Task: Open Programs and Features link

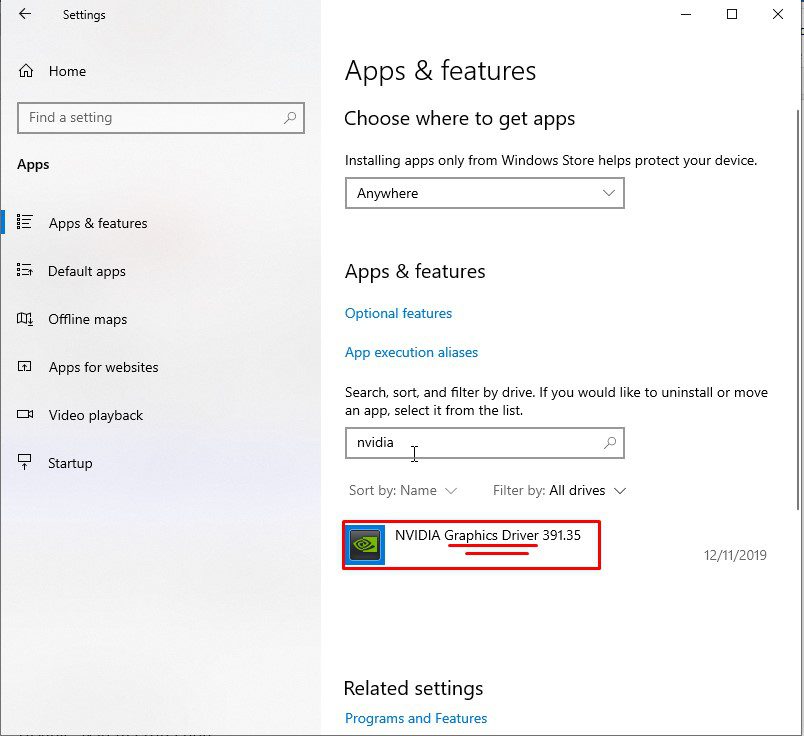Action: (x=416, y=718)
